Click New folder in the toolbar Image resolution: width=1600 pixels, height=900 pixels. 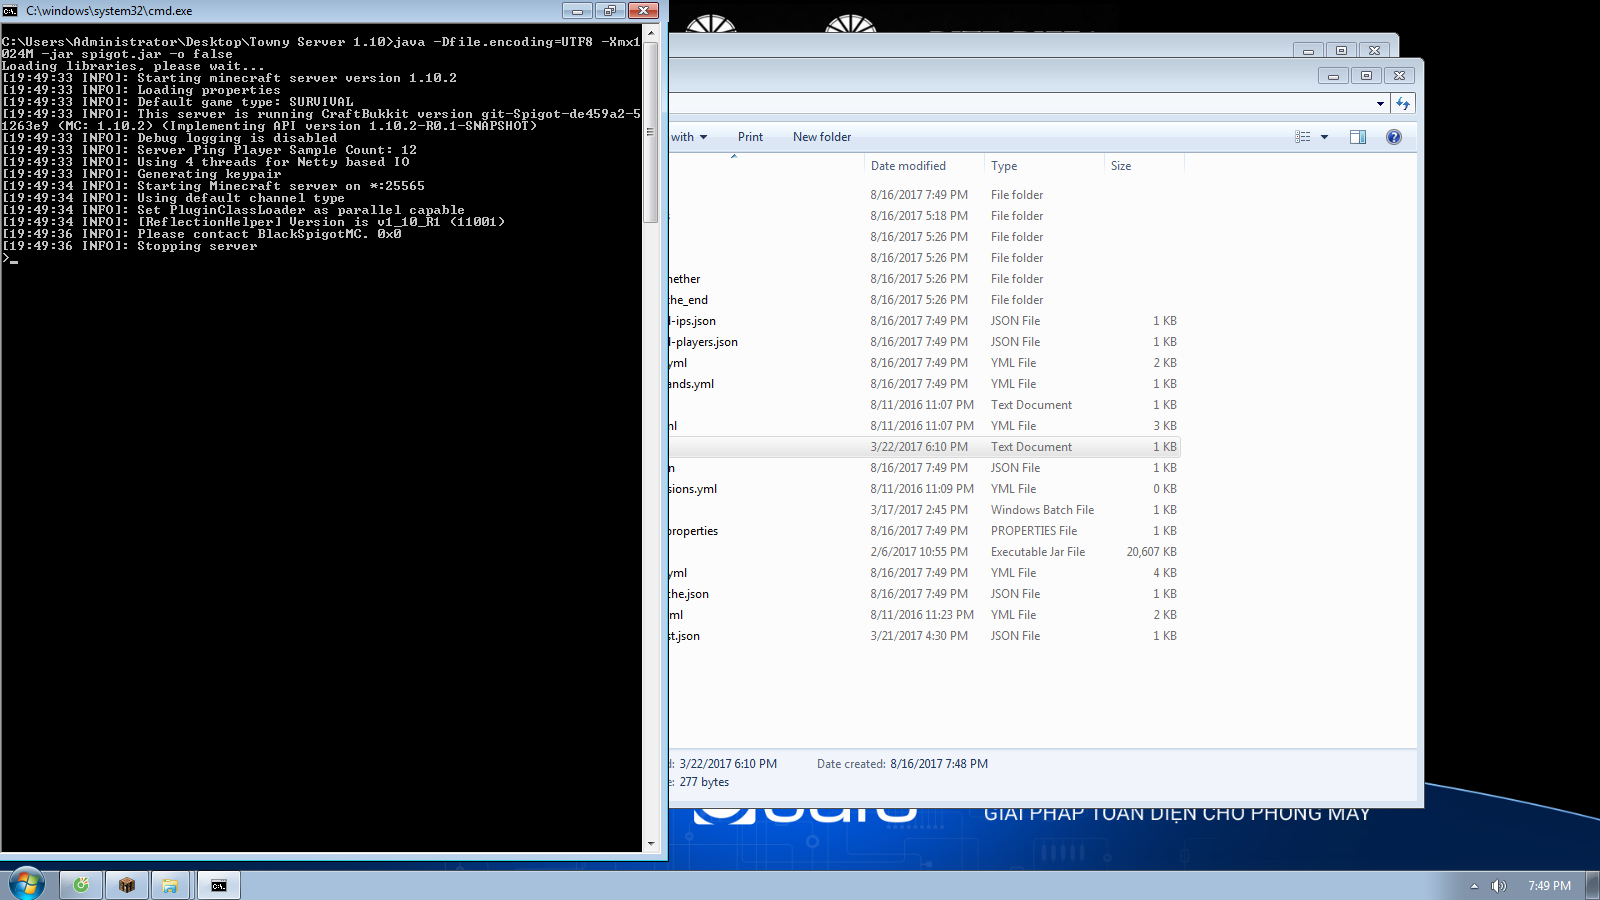coord(822,137)
